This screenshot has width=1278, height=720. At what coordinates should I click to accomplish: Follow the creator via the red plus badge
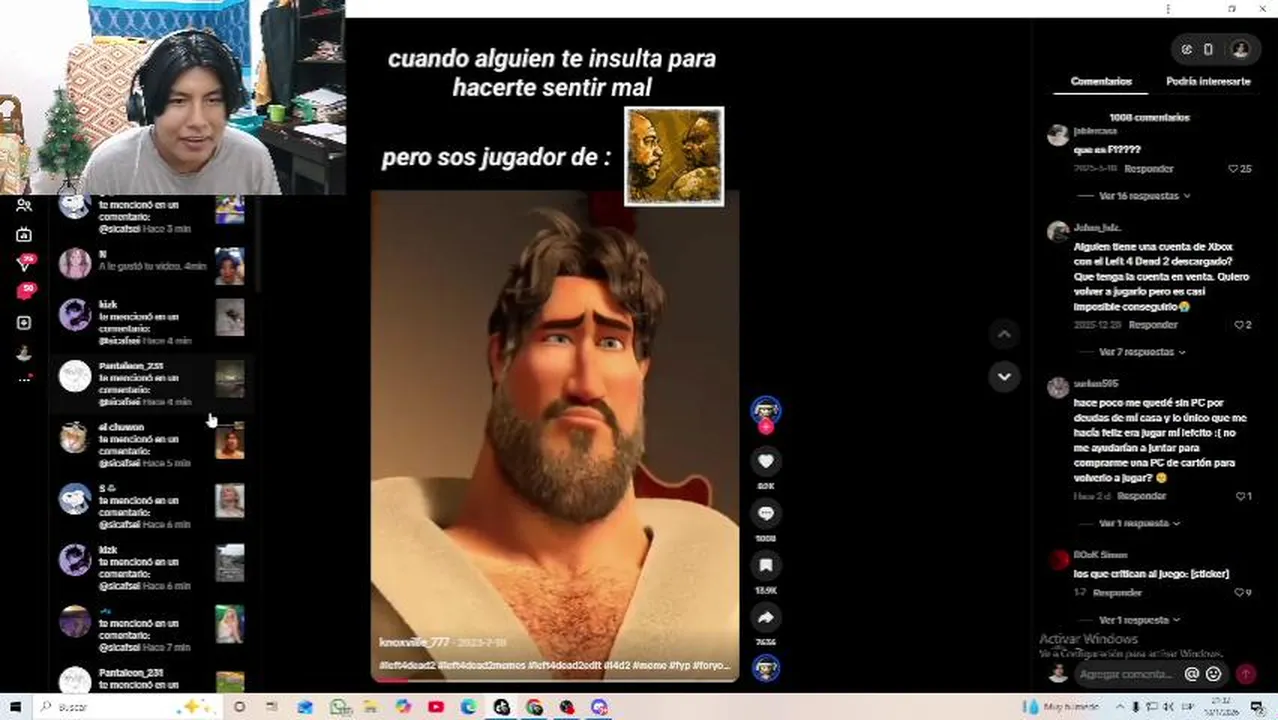[766, 427]
